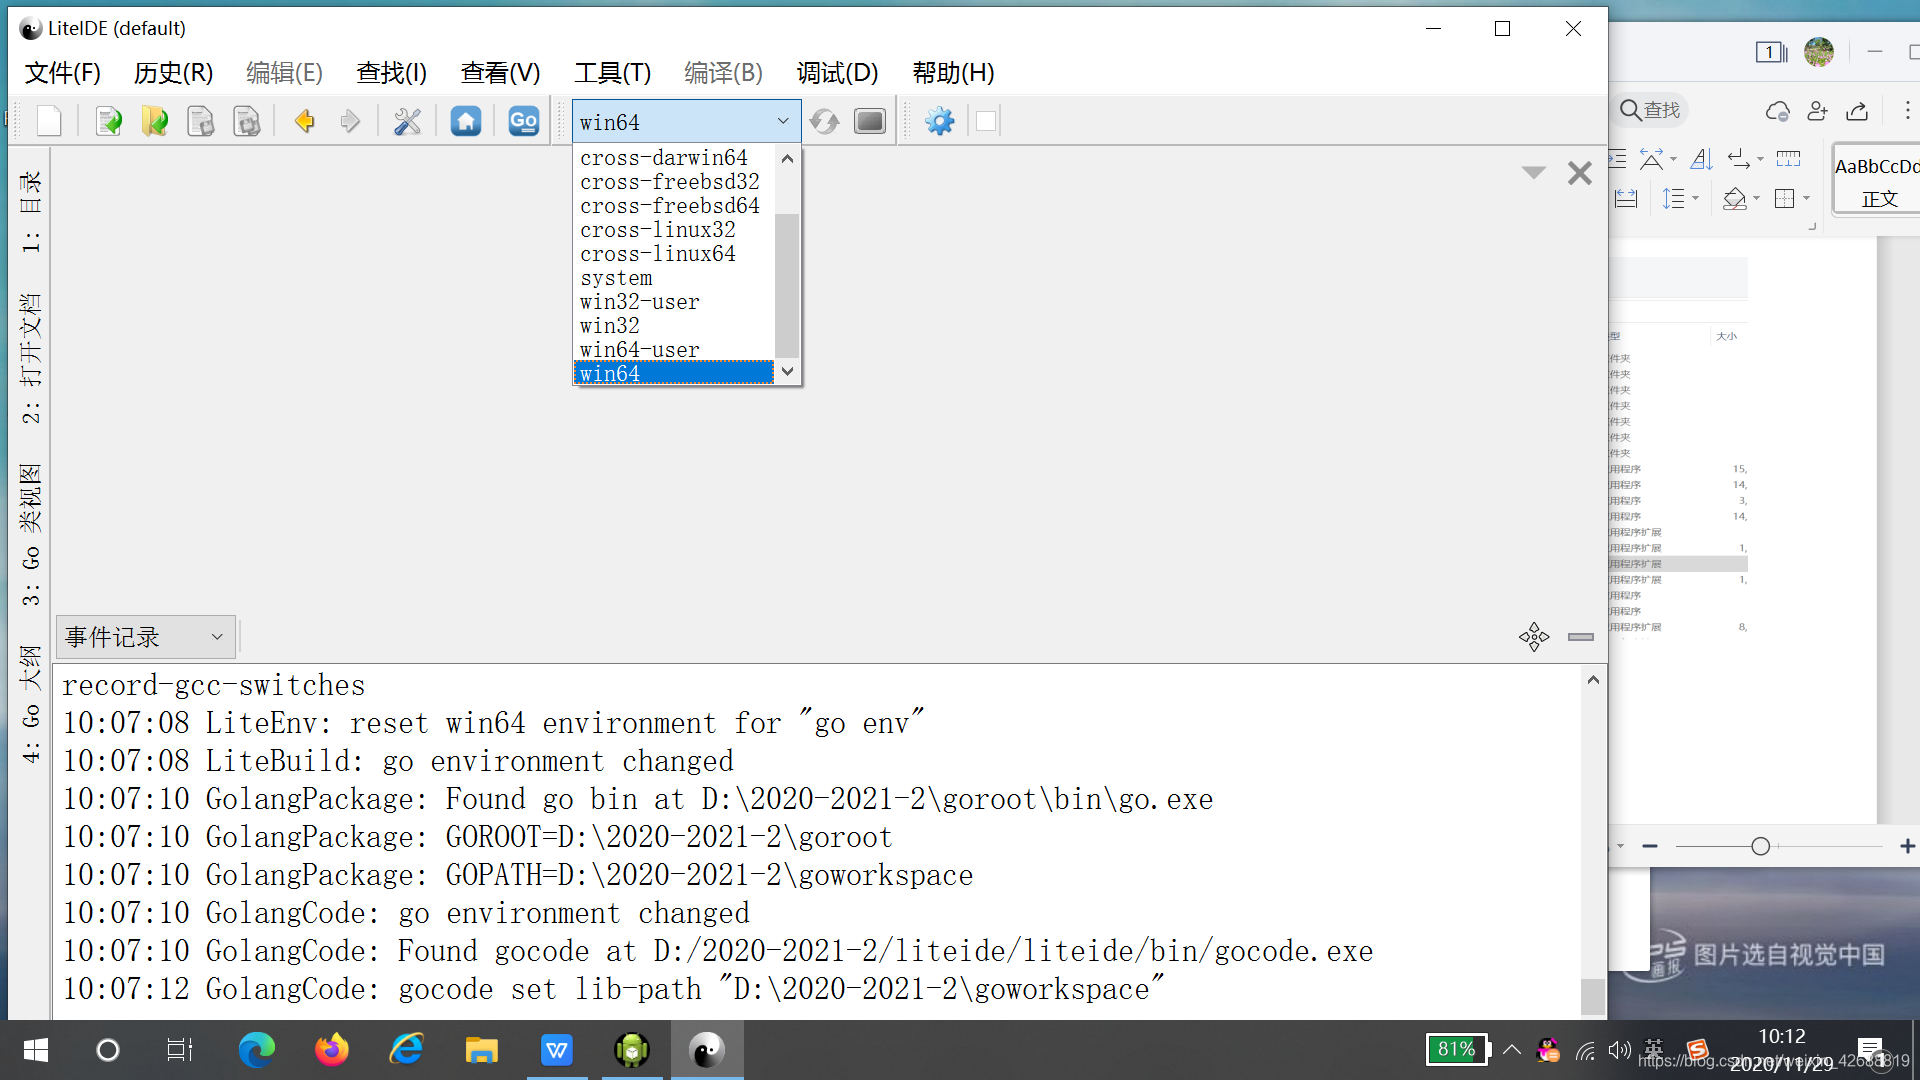This screenshot has width=1920, height=1080.
Task: Click 查找 search in WPS window
Action: [x=1651, y=110]
